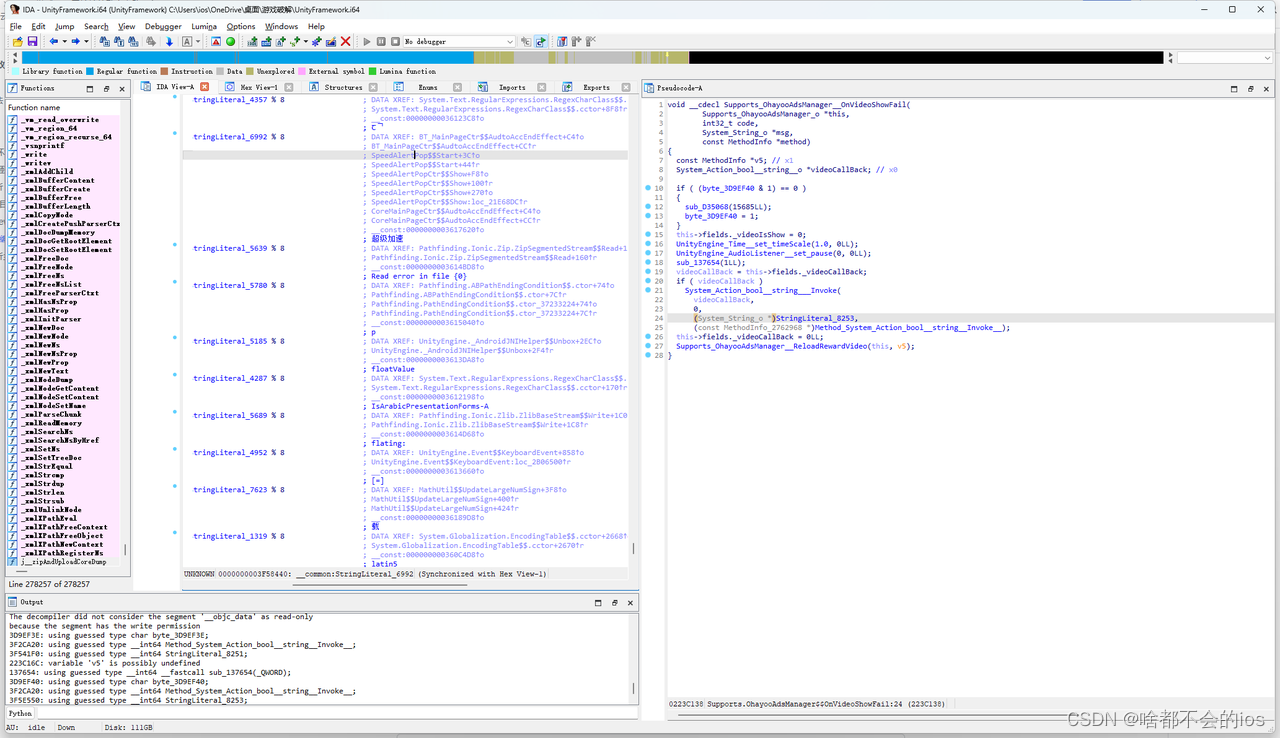Screen dimensions: 1280x738
Task: Switch to the Structures tab
Action: [343, 87]
